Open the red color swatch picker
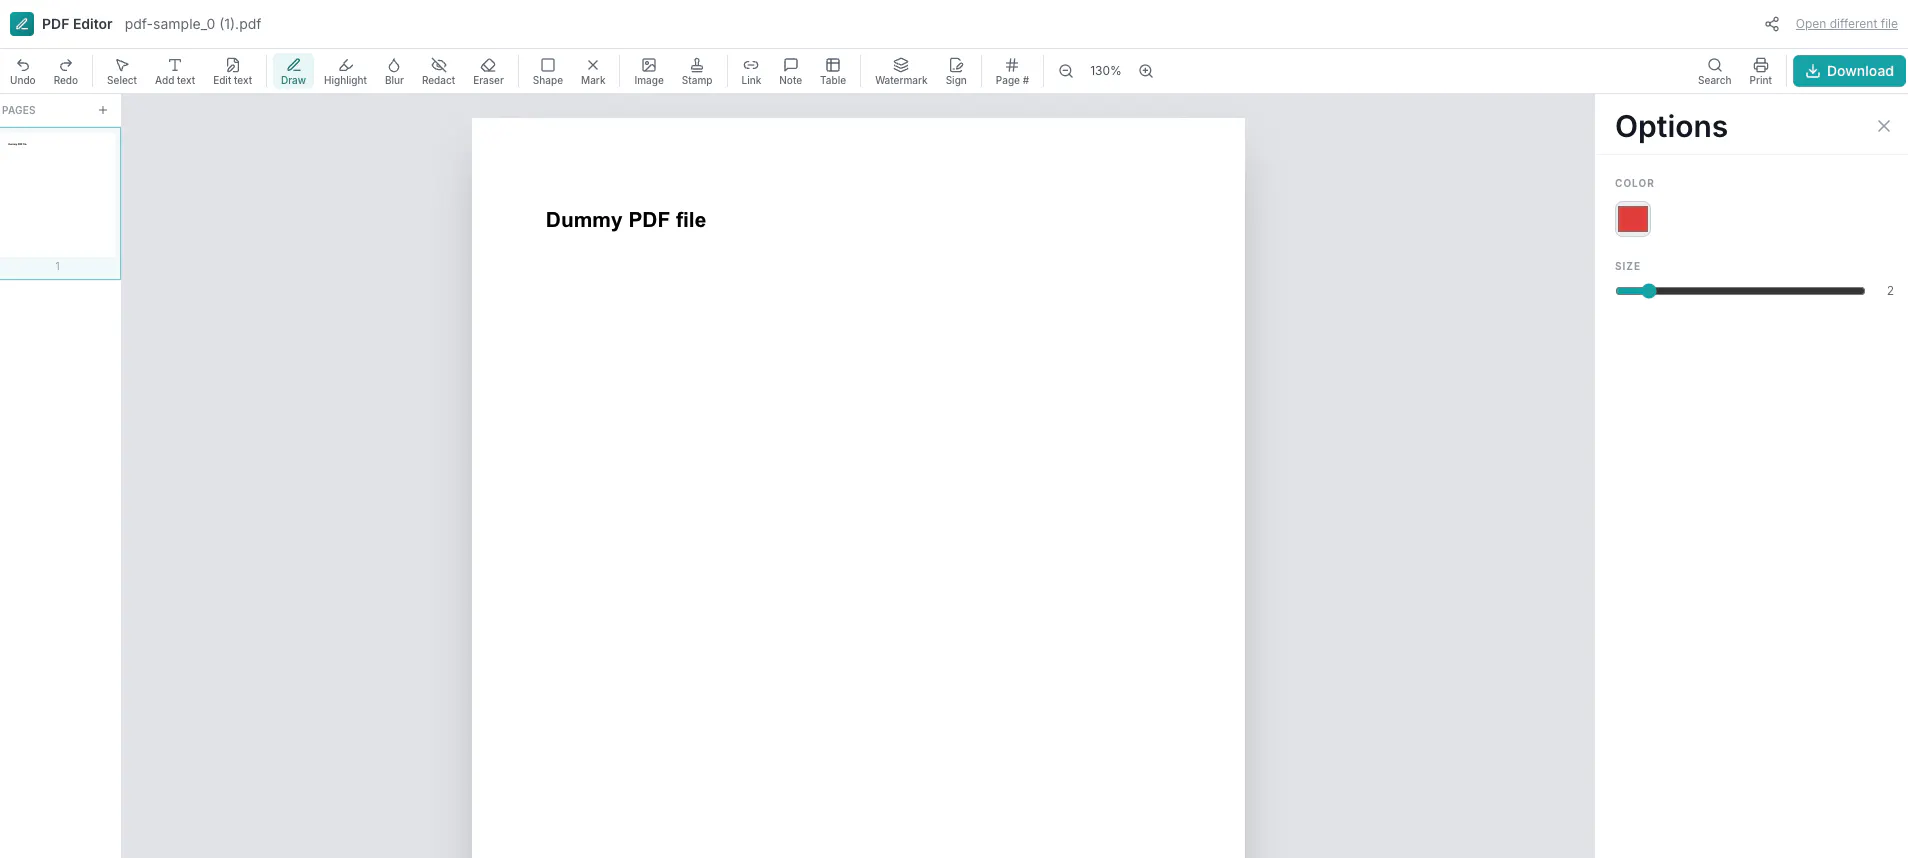This screenshot has width=1908, height=858. tap(1633, 219)
